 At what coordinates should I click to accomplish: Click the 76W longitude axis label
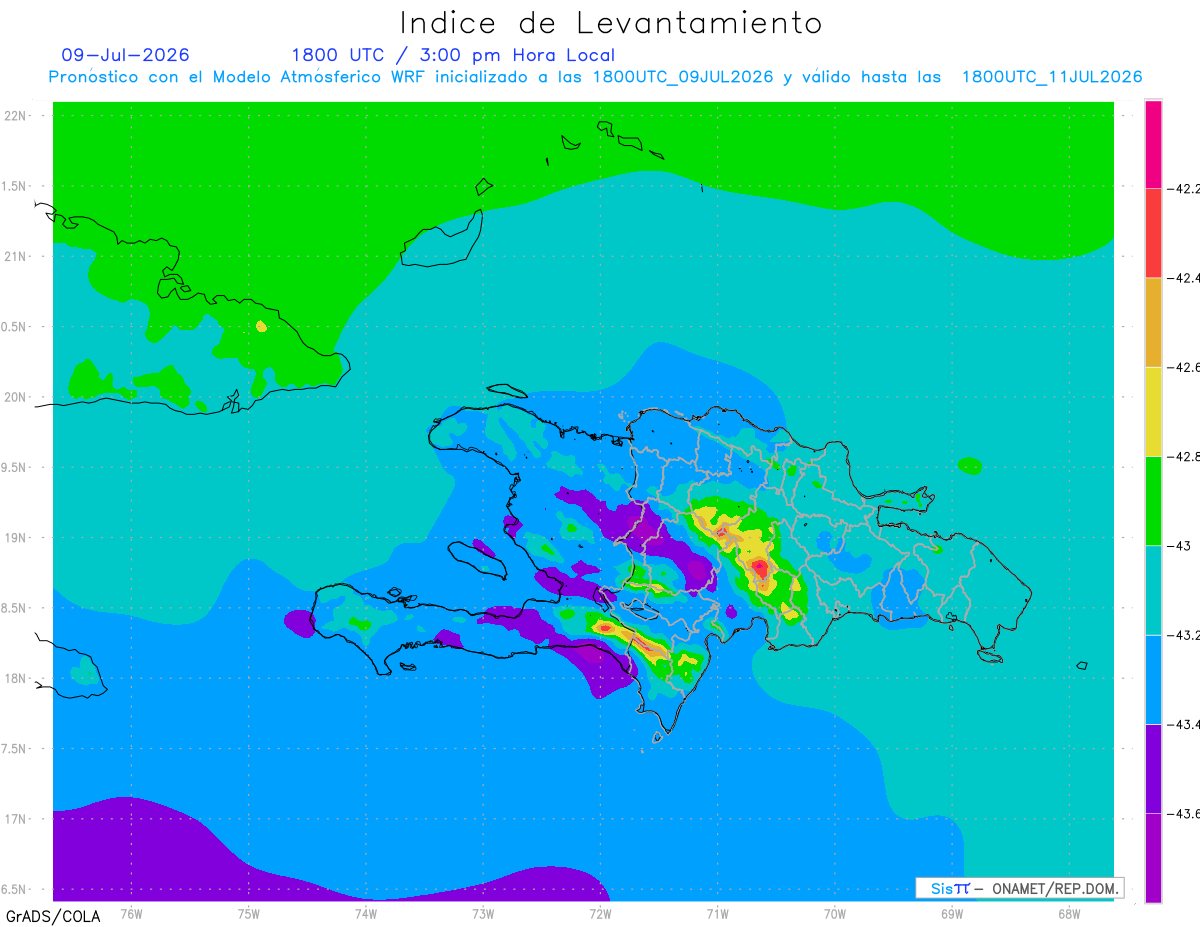coord(130,913)
